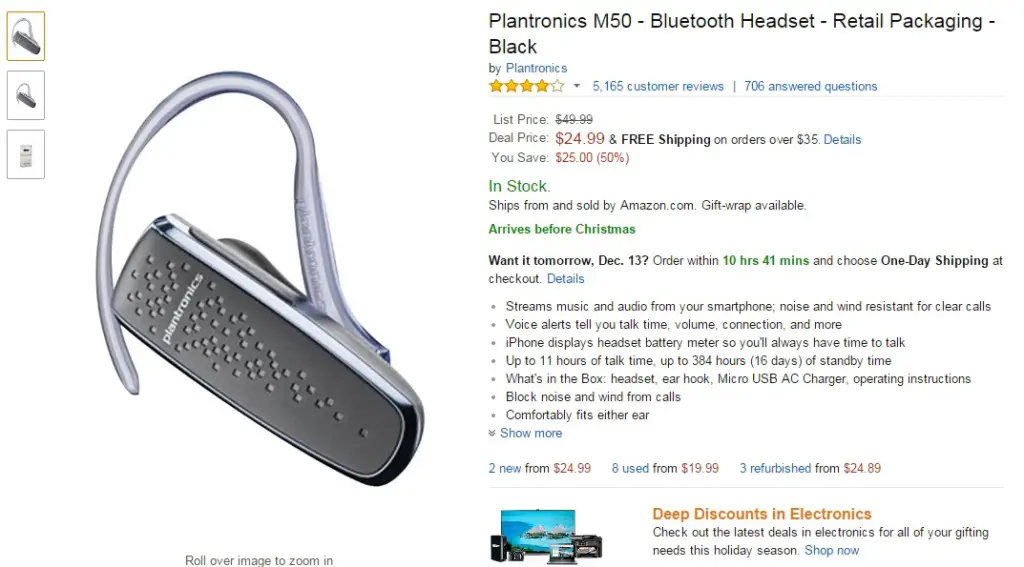The width and height of the screenshot is (1024, 567).
Task: Click the four-star rating icons
Action: (527, 86)
